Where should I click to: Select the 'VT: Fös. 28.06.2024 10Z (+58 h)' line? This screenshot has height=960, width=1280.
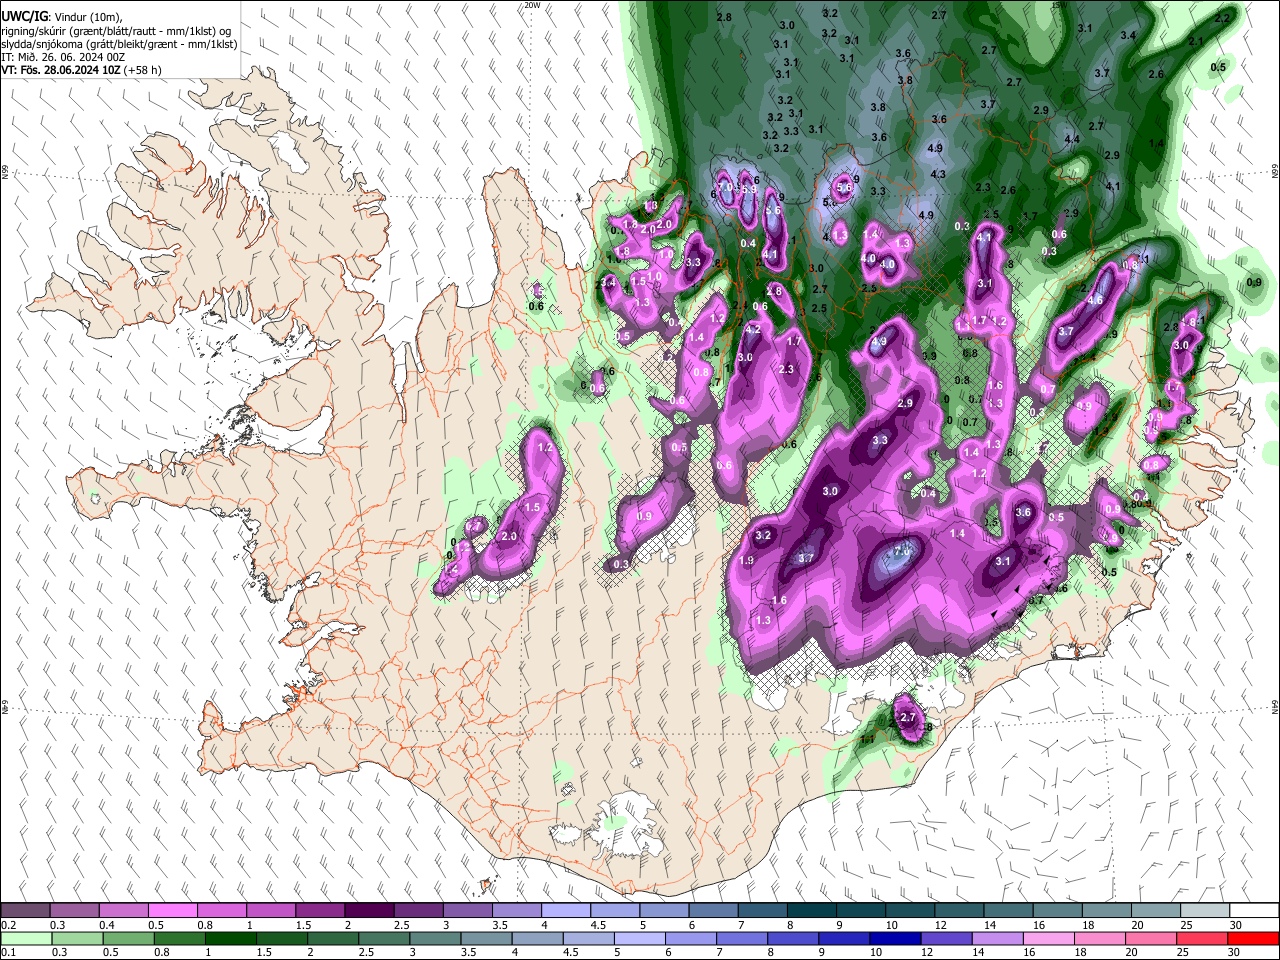coord(81,70)
